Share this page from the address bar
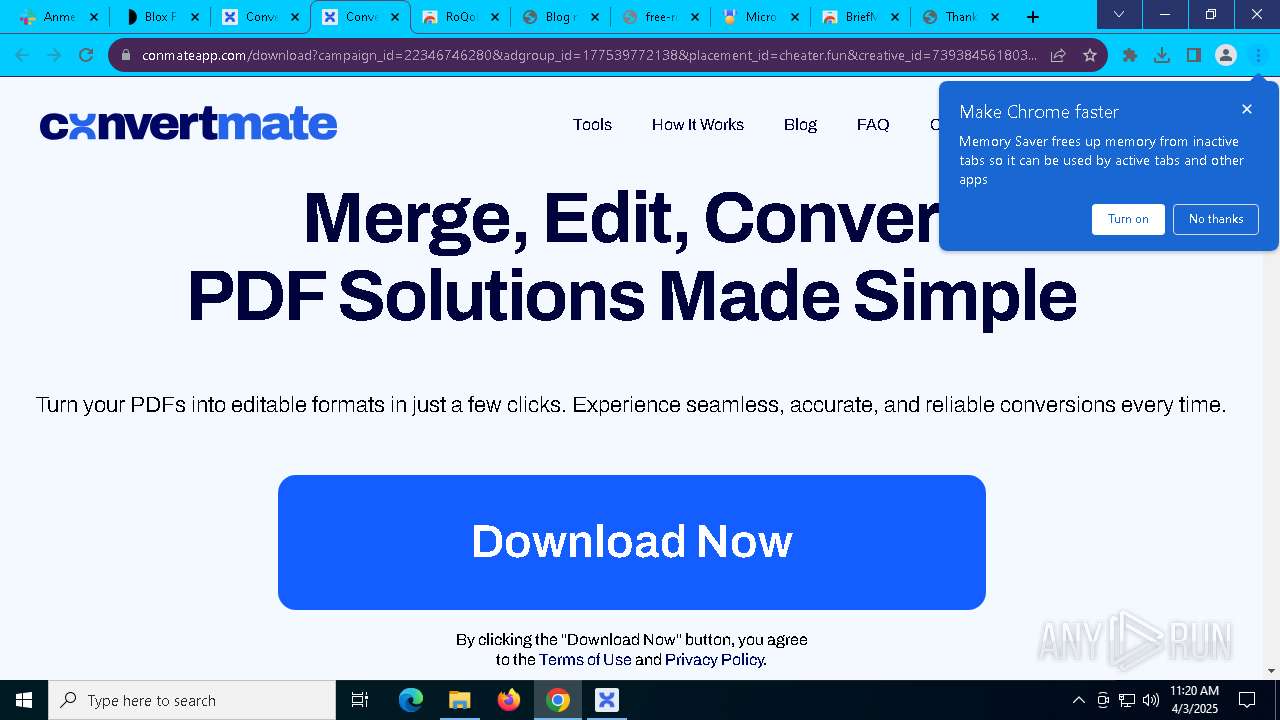Viewport: 1280px width, 720px height. [1058, 55]
